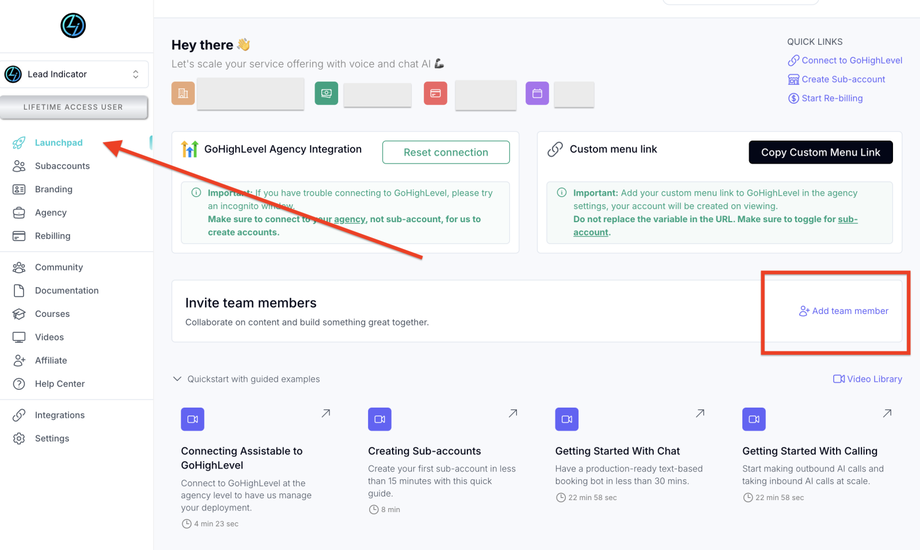
Task: Click the Rebilling card icon
Action: [x=19, y=236]
